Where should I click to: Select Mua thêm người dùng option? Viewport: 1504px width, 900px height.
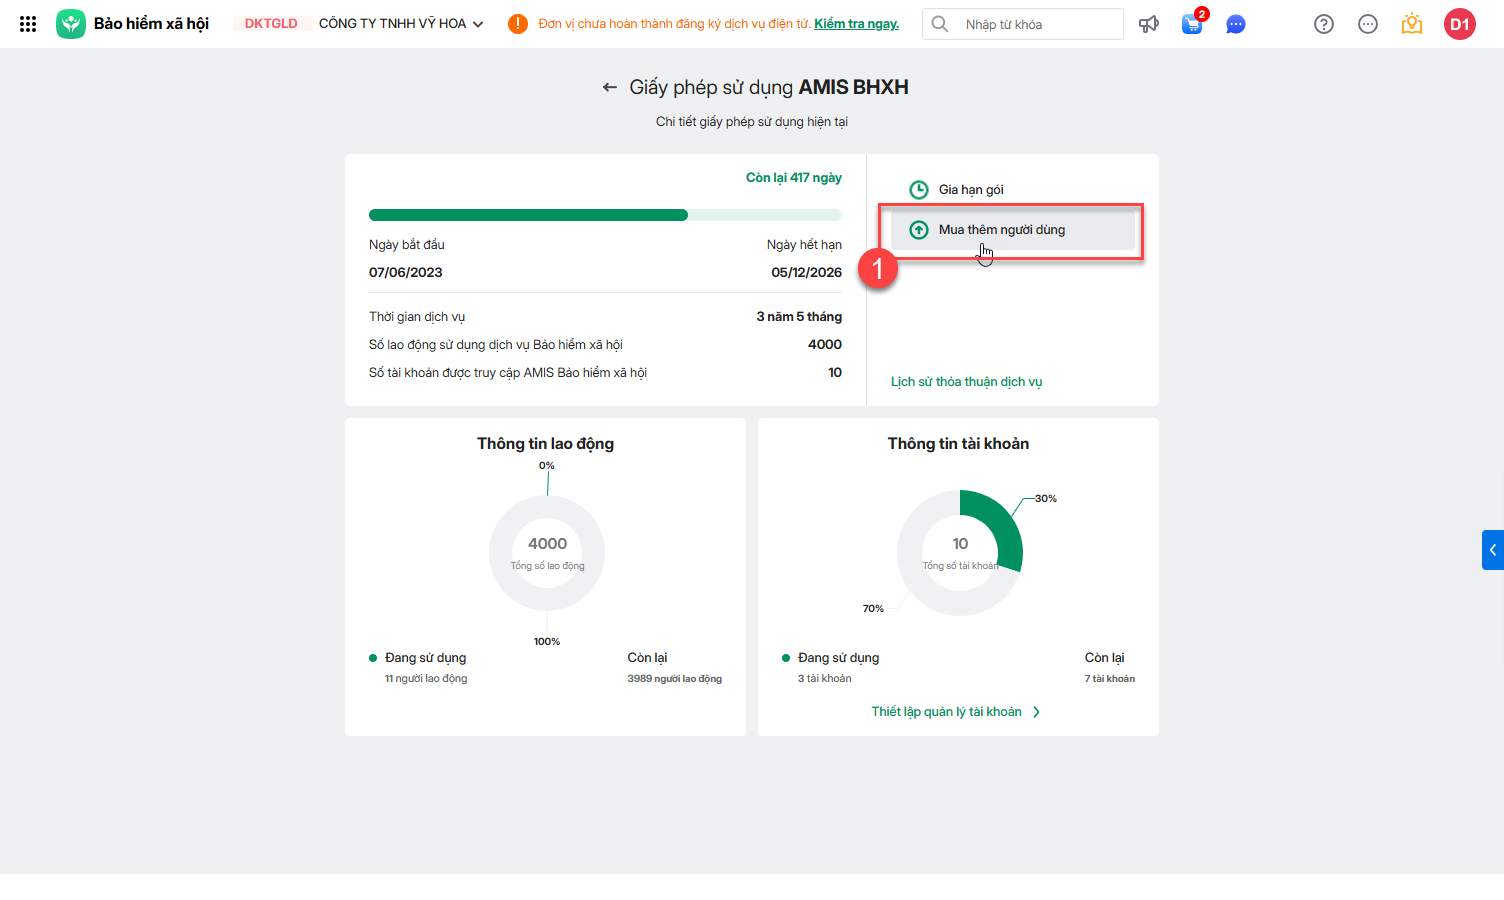(1001, 230)
